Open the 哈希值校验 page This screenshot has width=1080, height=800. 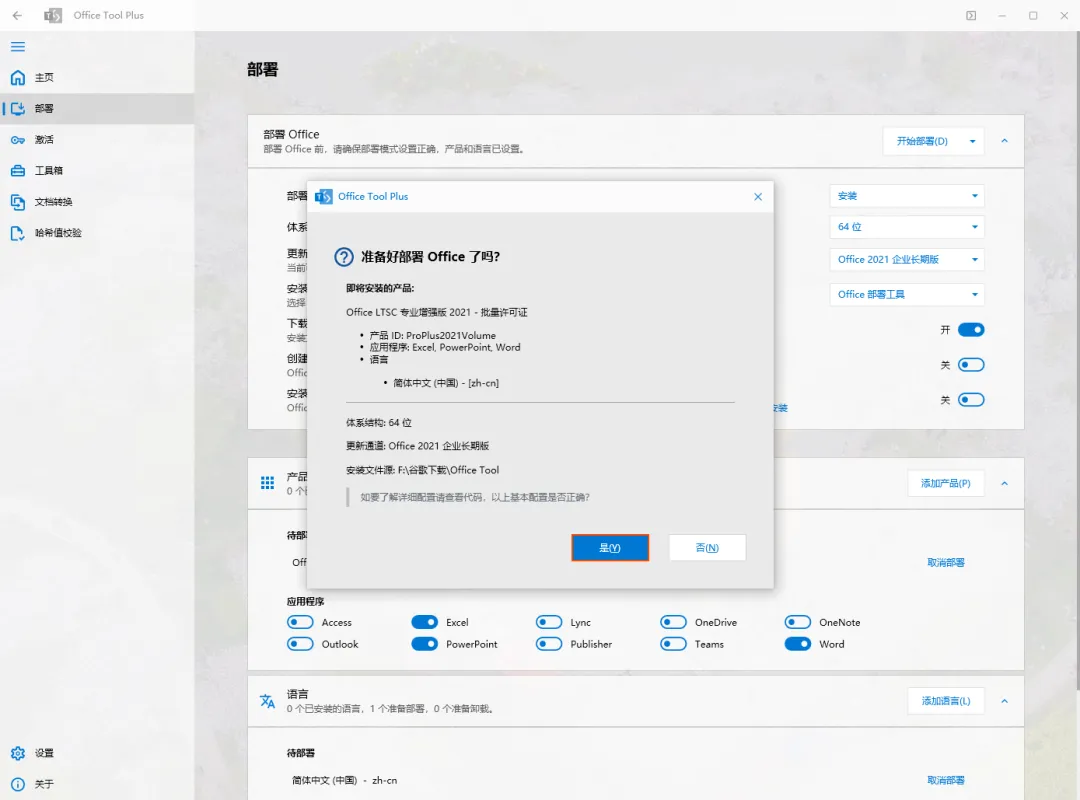(x=97, y=233)
